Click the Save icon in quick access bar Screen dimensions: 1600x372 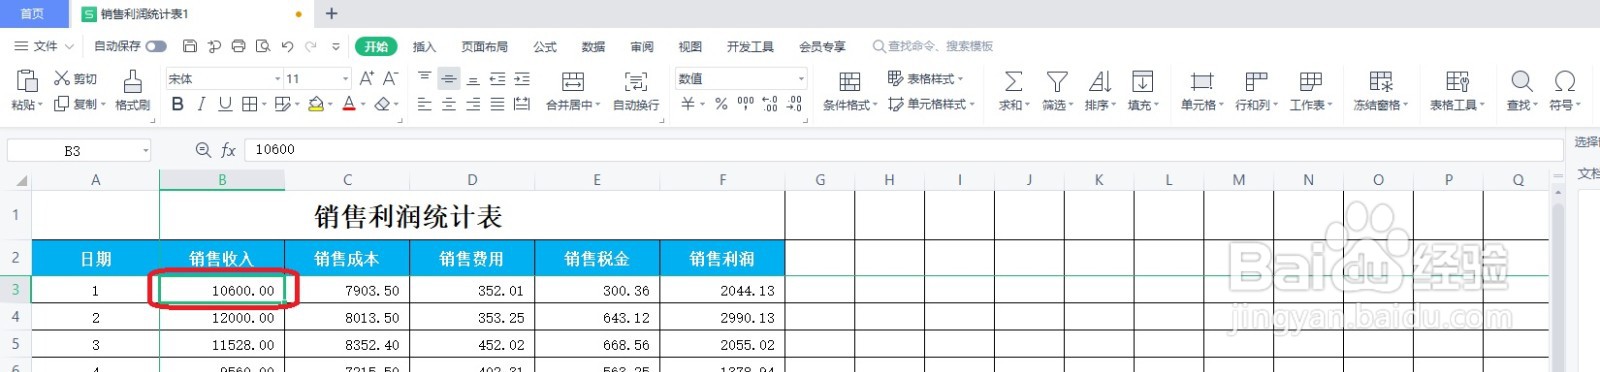pos(190,46)
